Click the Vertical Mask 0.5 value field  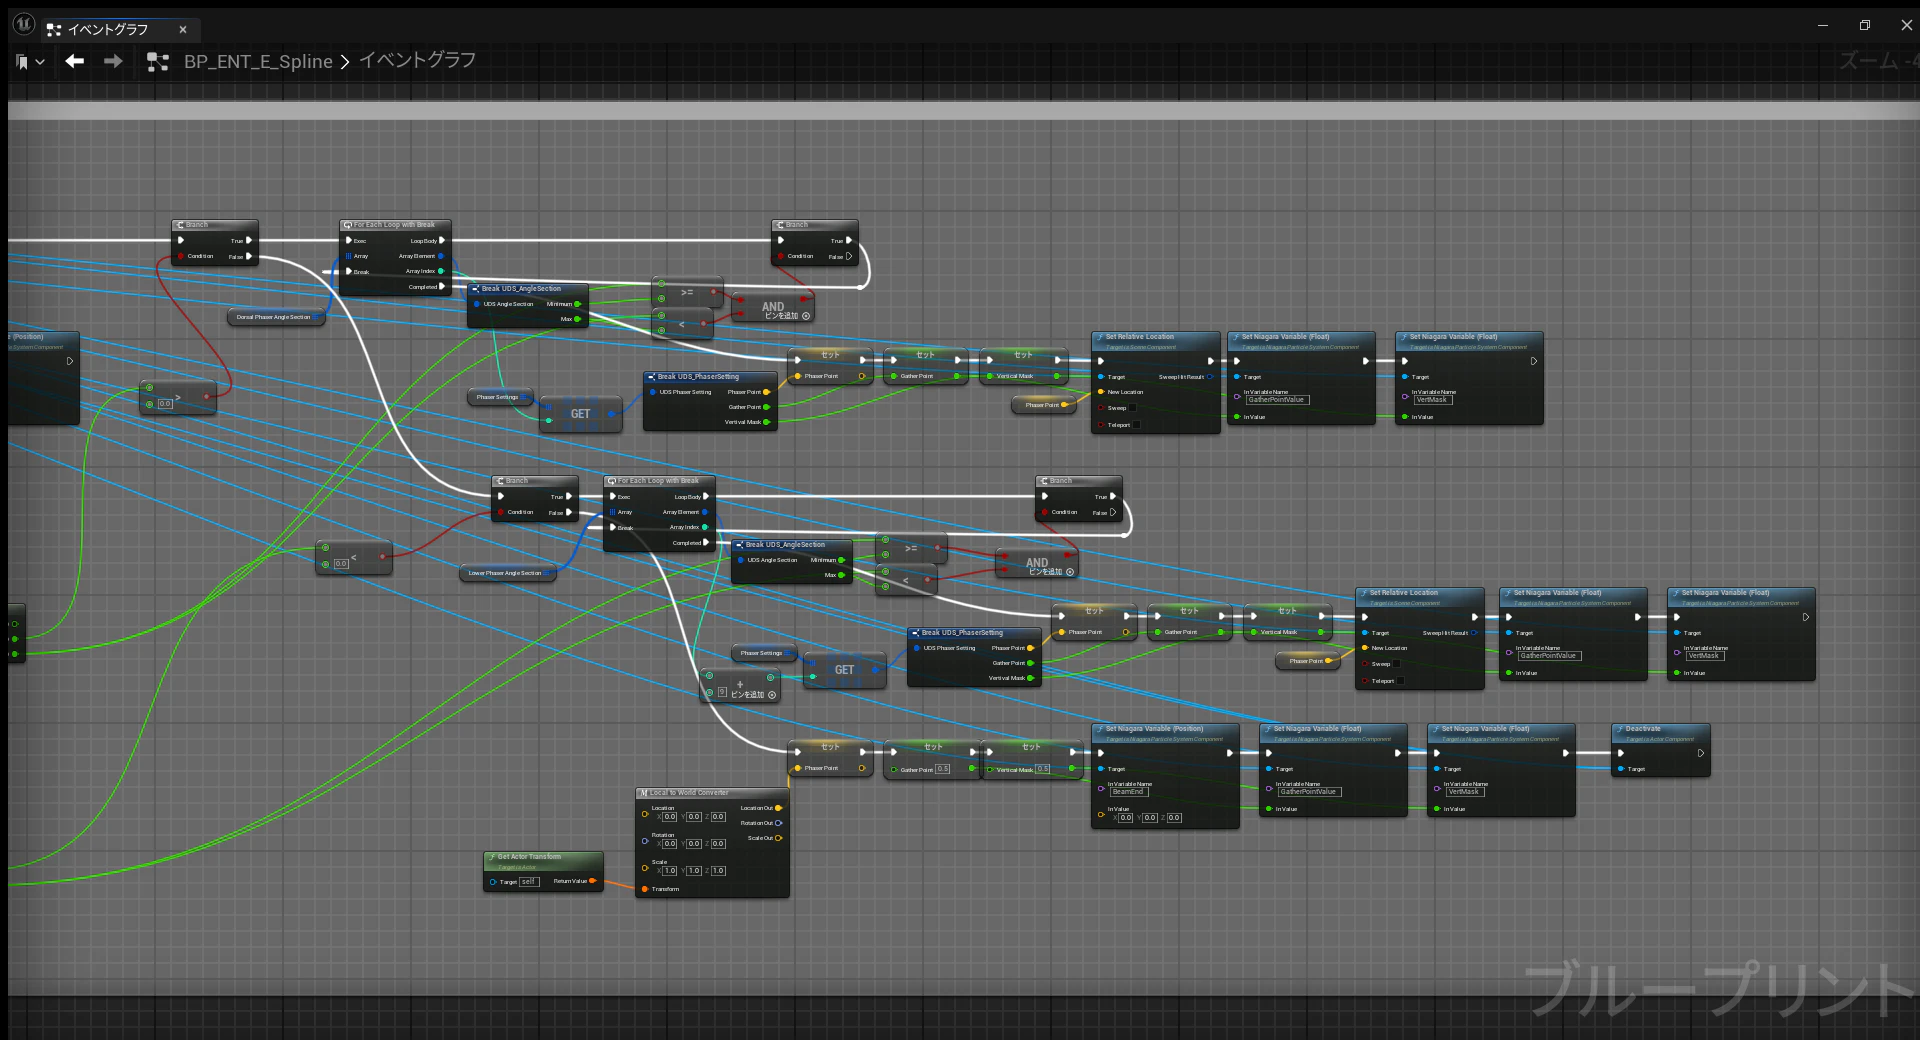(x=1043, y=769)
